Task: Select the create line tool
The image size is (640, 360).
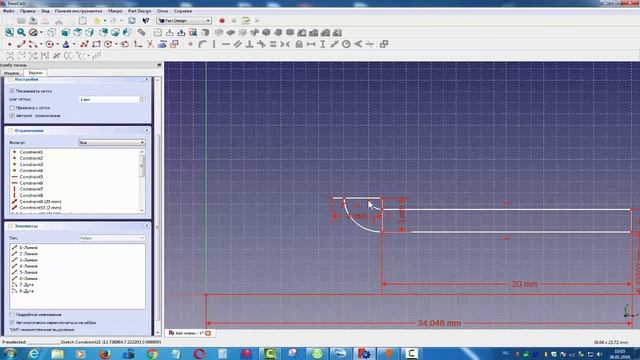Action: pos(21,44)
